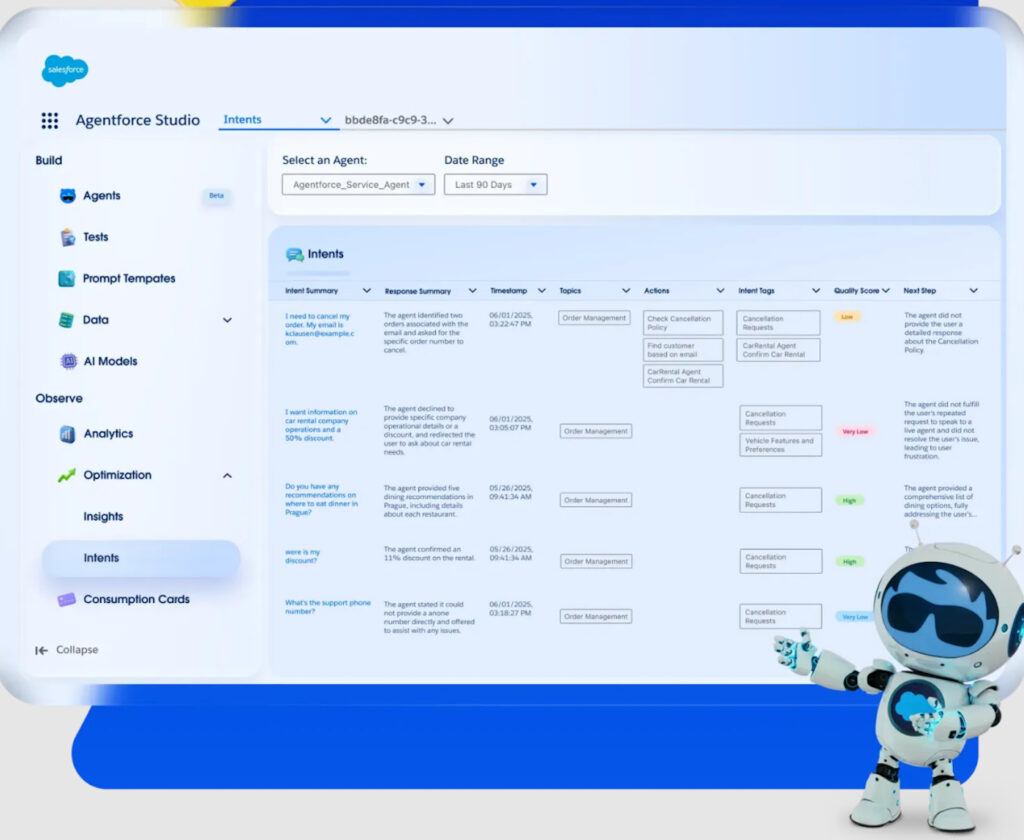Open the Intents tab dropdown

[325, 120]
